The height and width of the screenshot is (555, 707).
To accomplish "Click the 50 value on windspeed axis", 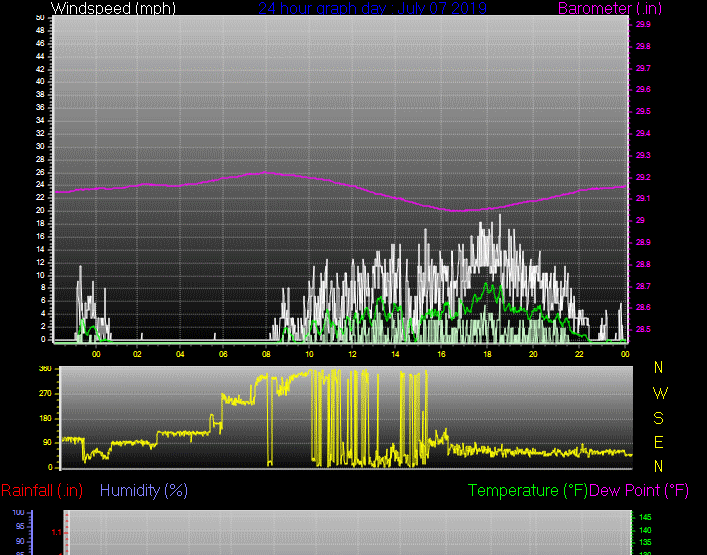I will [39, 18].
